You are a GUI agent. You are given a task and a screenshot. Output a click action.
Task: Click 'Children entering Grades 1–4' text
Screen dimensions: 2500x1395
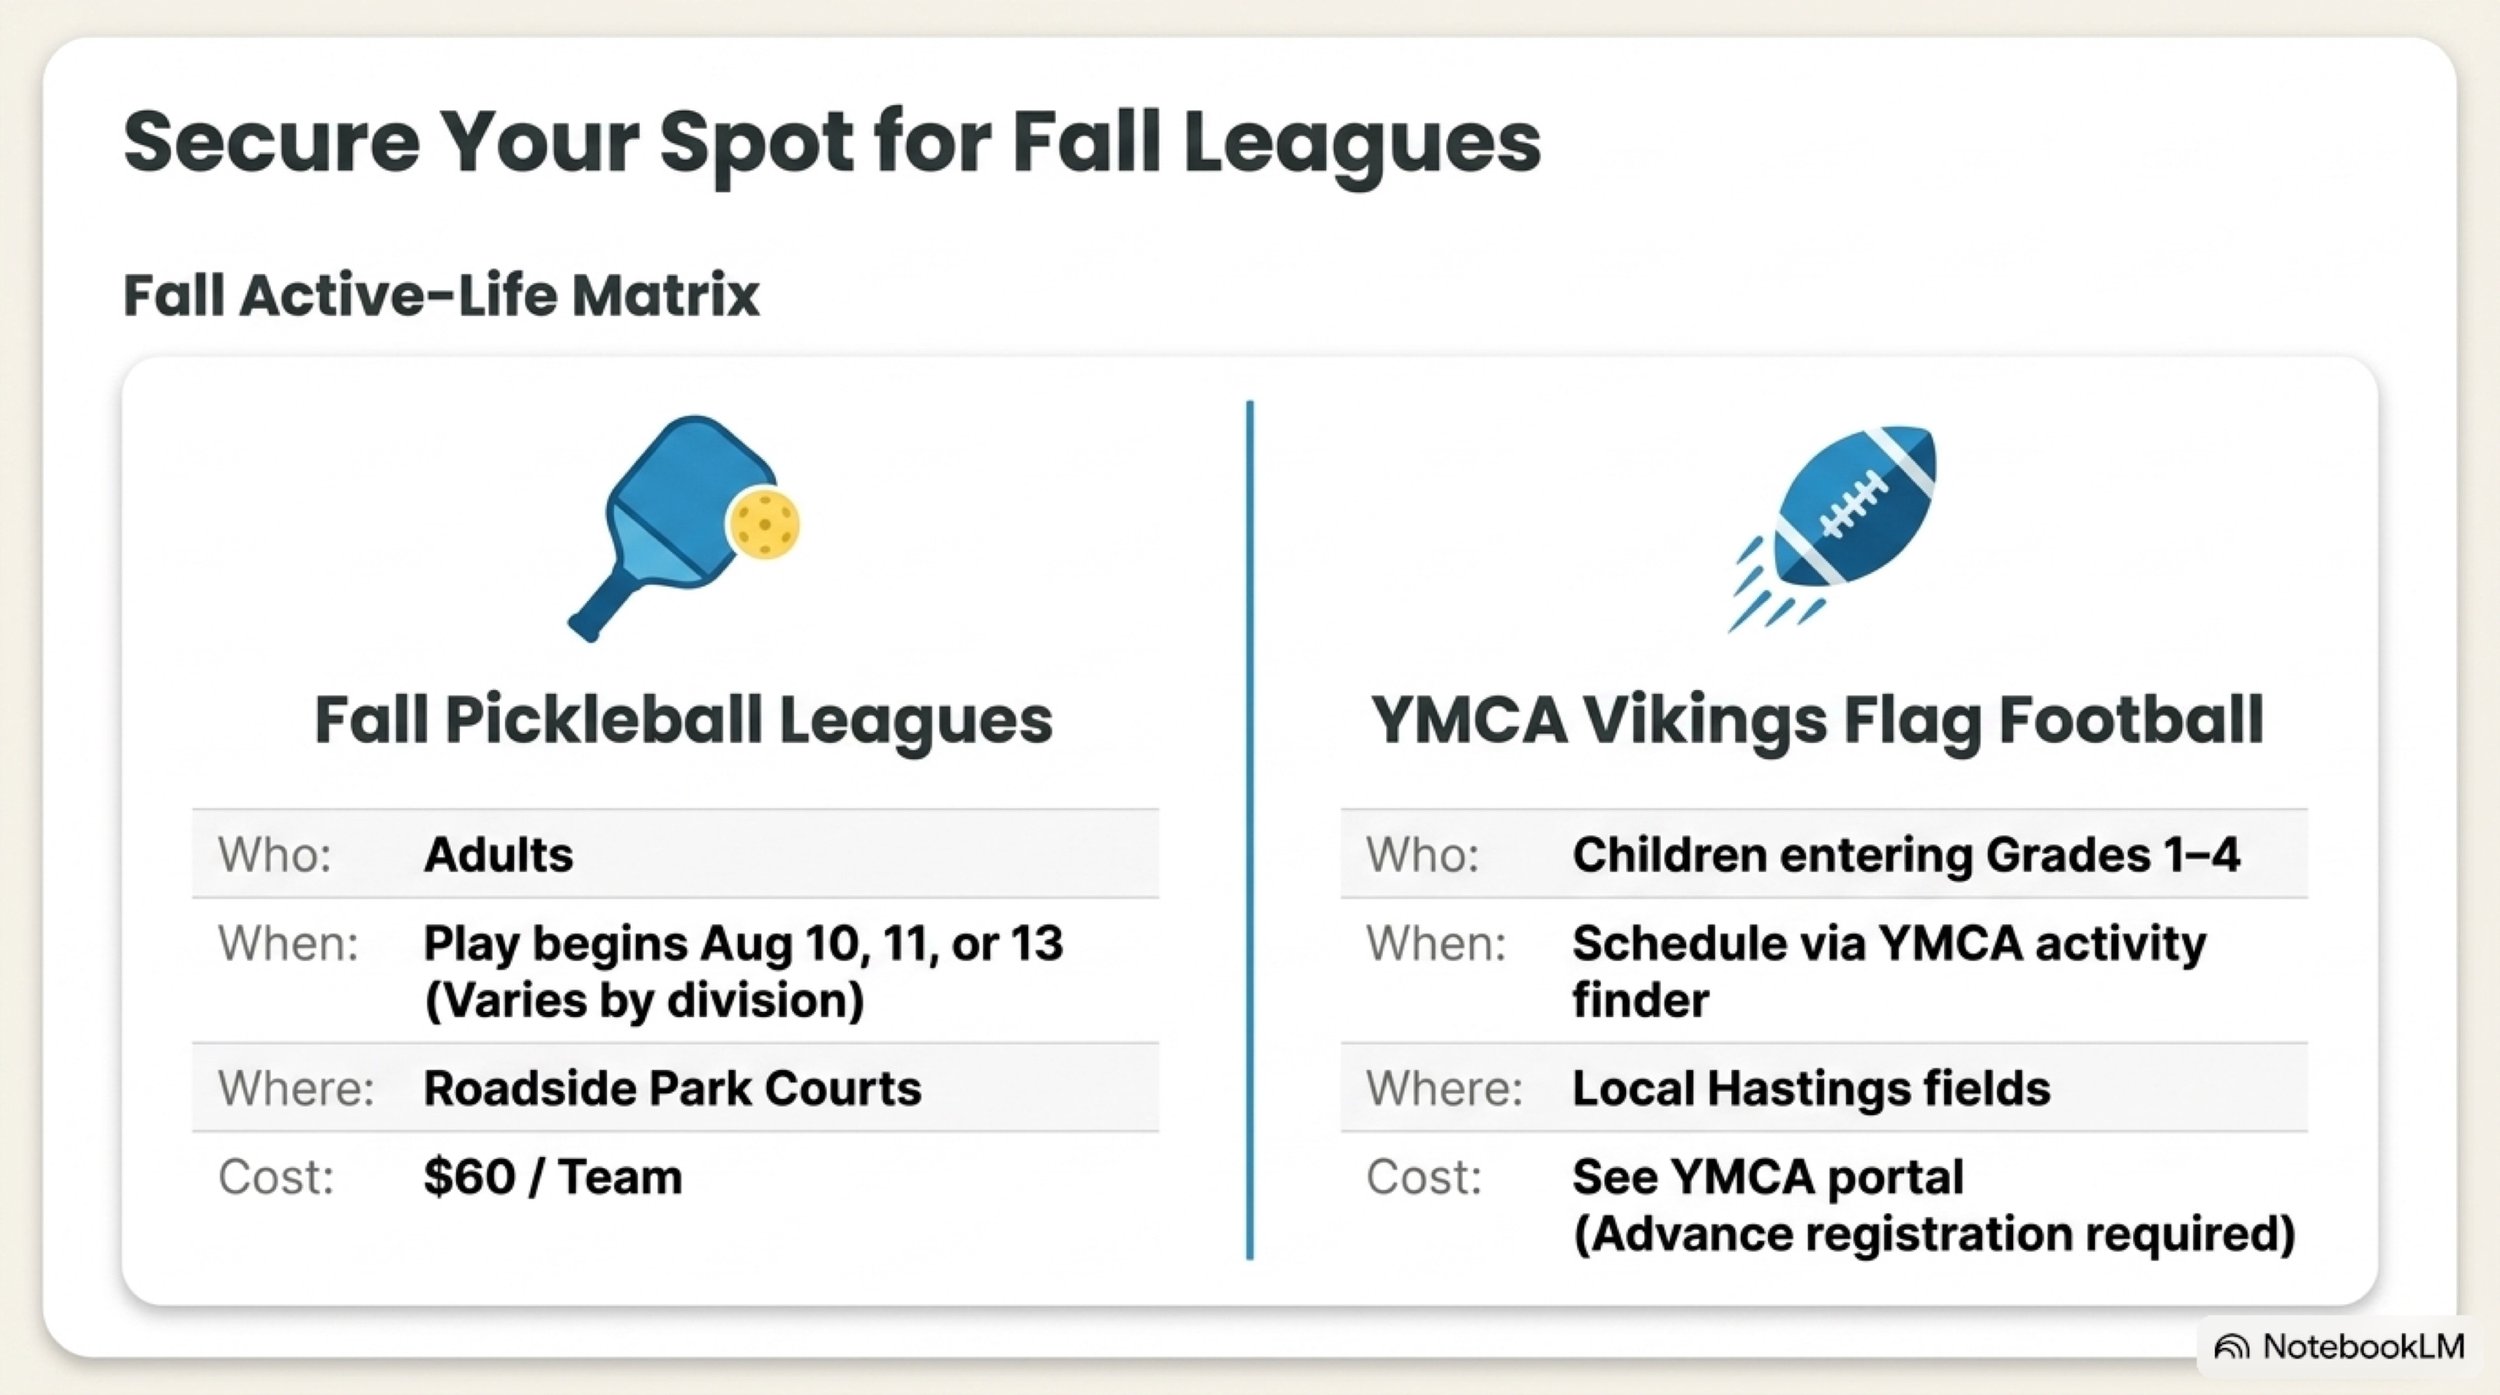1906,855
